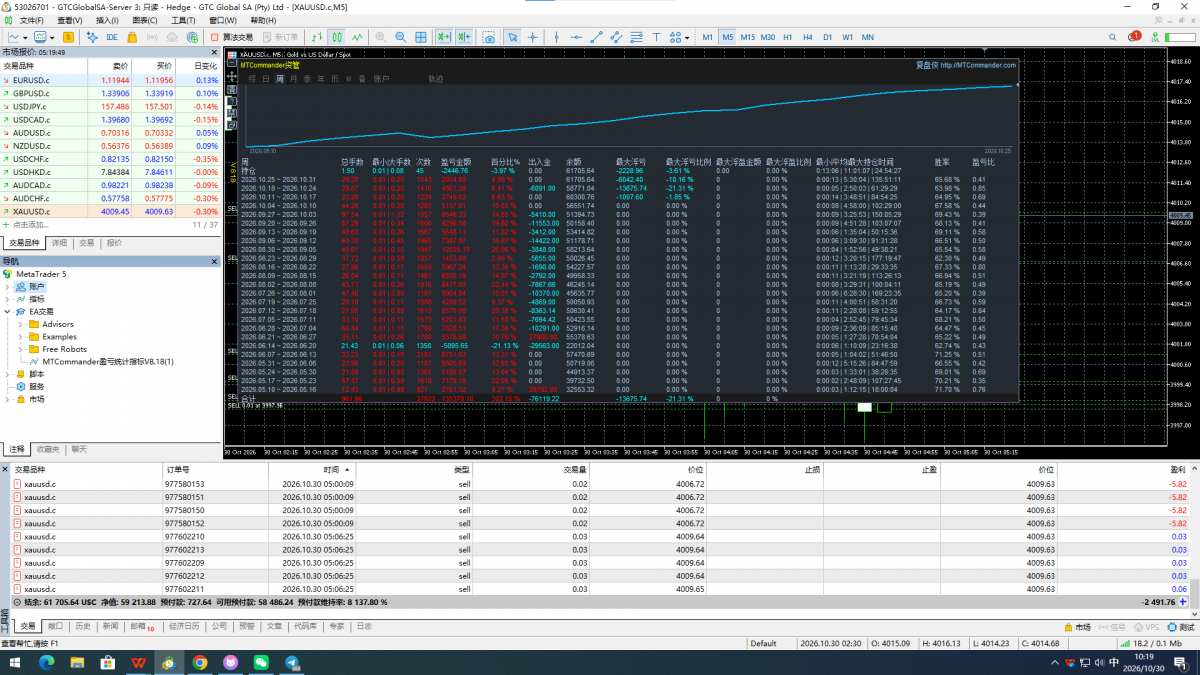Draw a vertical line on chart
The image size is (1200, 675).
click(555, 37)
